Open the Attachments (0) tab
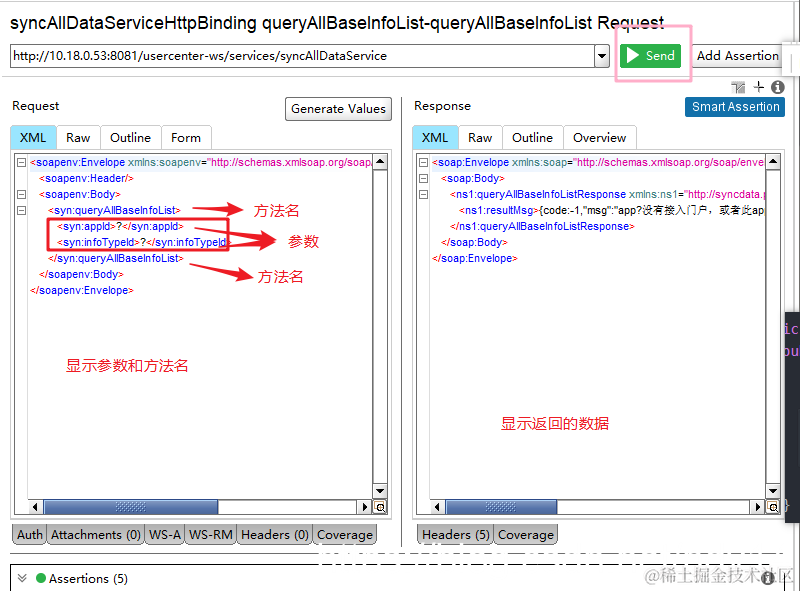 (95, 534)
